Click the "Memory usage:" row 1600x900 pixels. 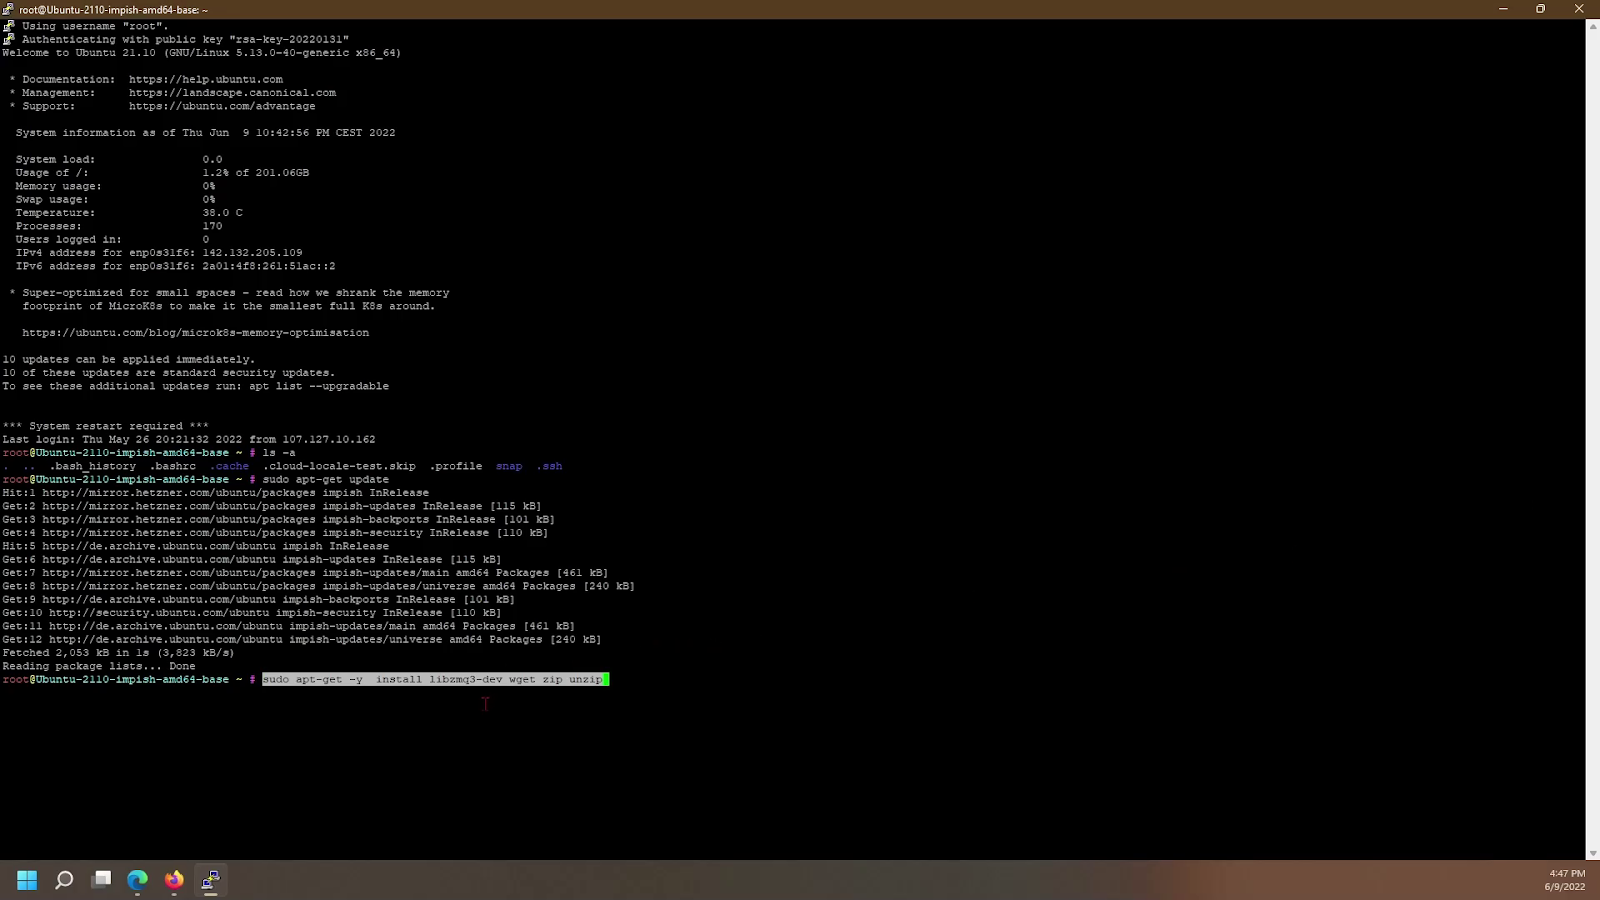[115, 186]
